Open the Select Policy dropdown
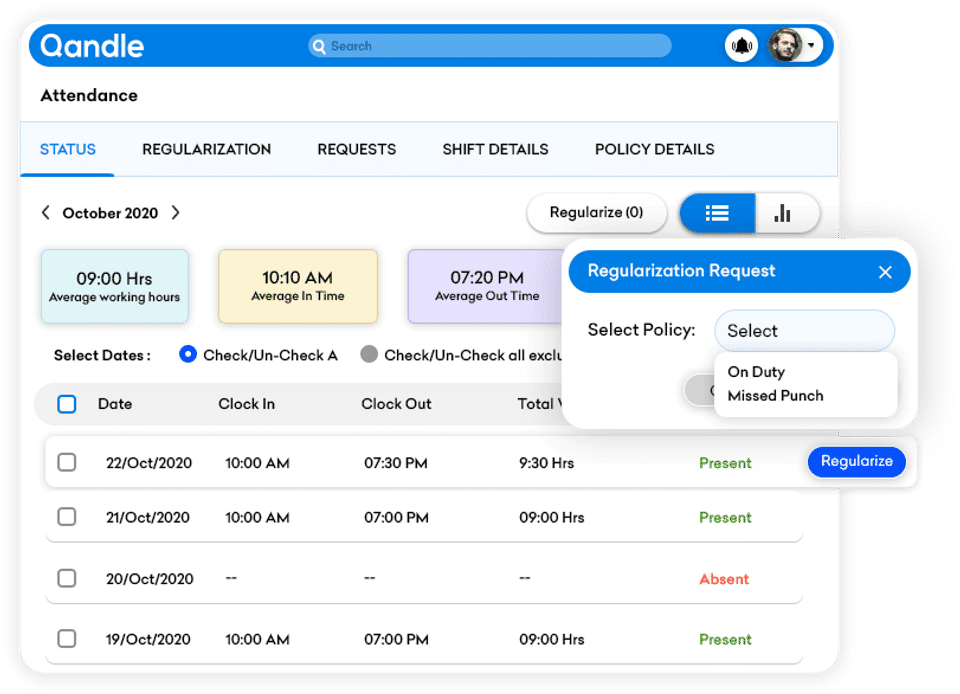 pos(804,330)
